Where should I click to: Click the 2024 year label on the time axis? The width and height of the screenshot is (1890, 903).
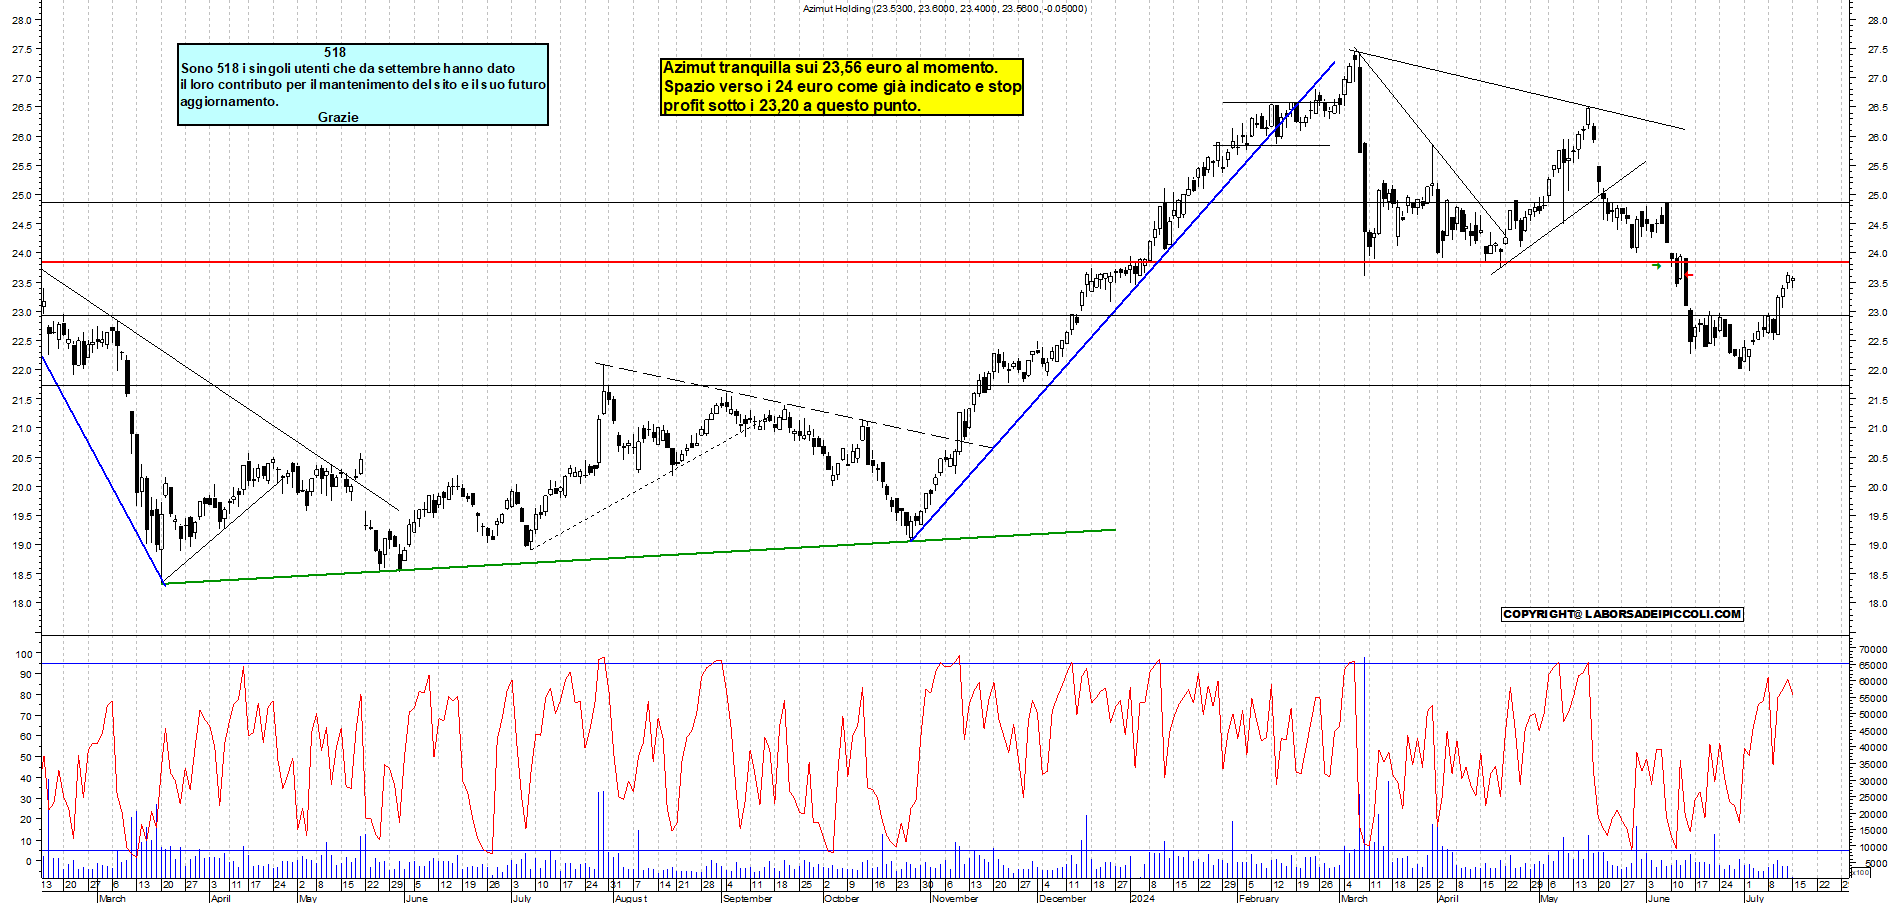click(1142, 898)
